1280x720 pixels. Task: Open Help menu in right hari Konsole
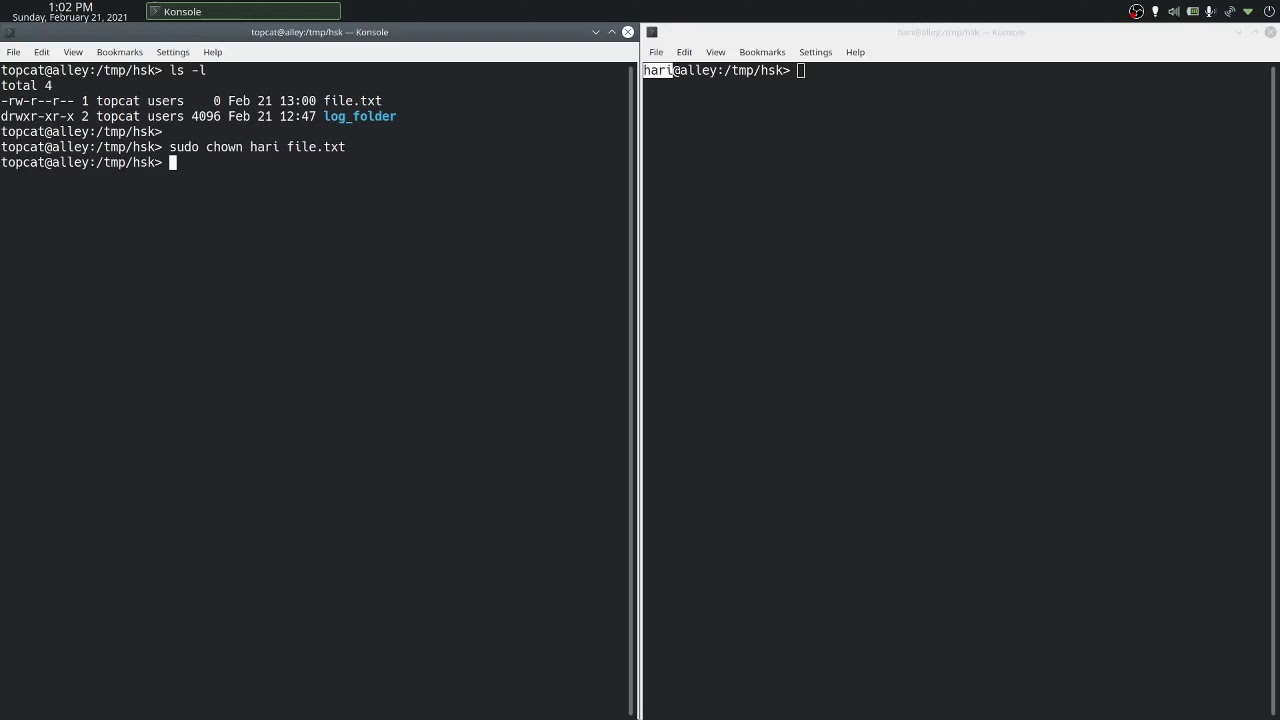[855, 52]
